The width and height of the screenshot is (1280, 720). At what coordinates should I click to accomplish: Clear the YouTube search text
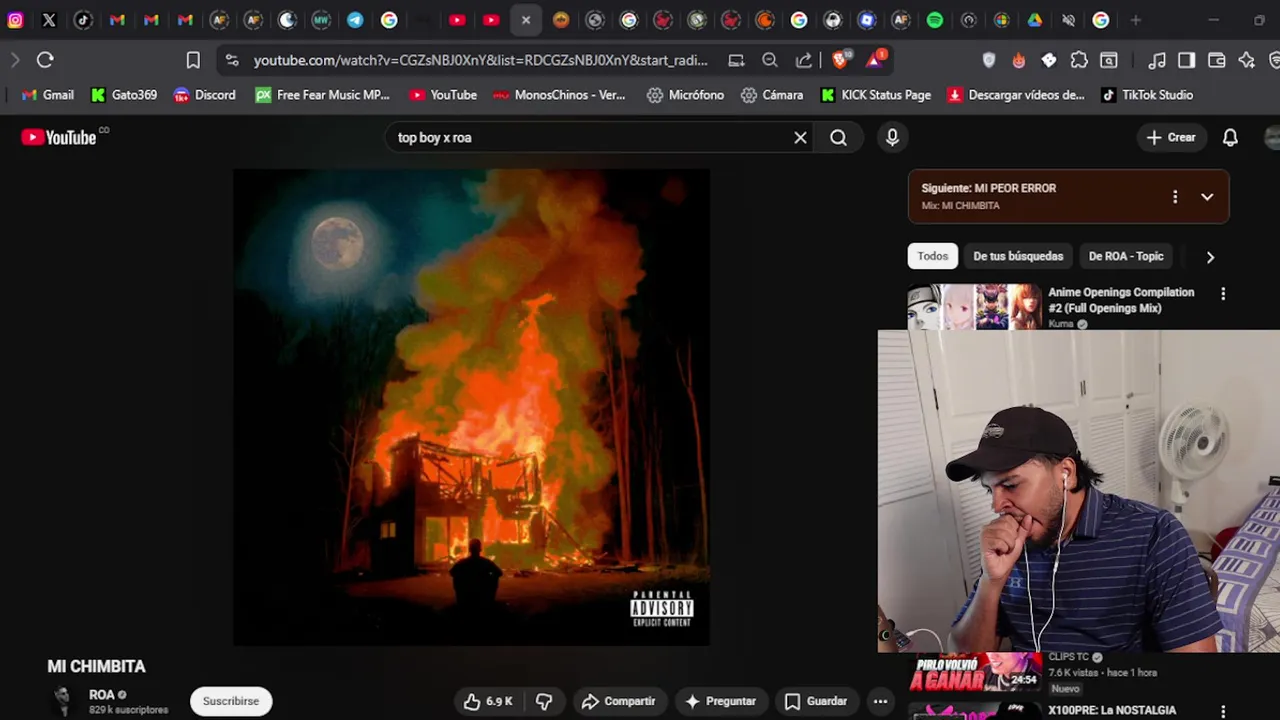(800, 138)
